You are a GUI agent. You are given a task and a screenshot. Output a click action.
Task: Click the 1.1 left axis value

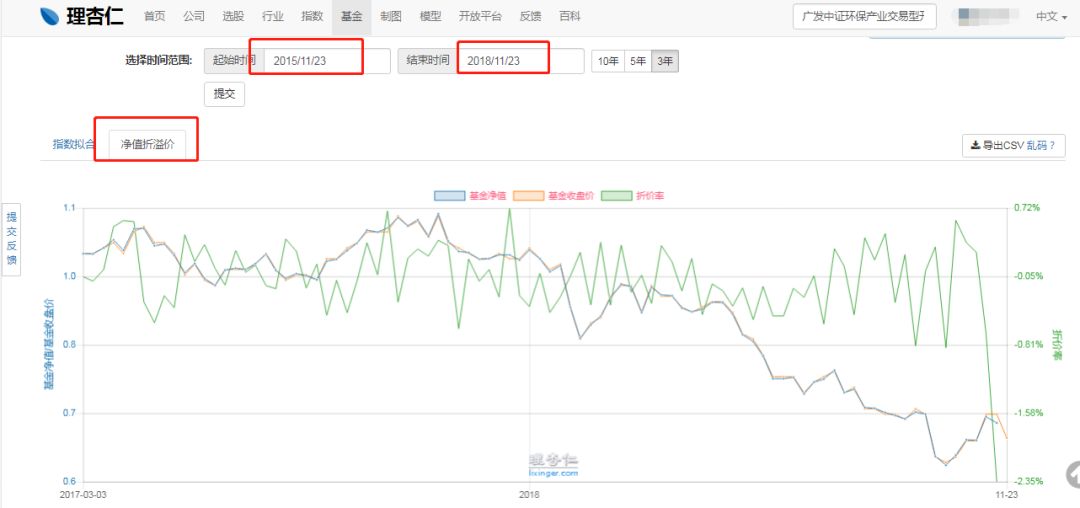click(x=70, y=207)
